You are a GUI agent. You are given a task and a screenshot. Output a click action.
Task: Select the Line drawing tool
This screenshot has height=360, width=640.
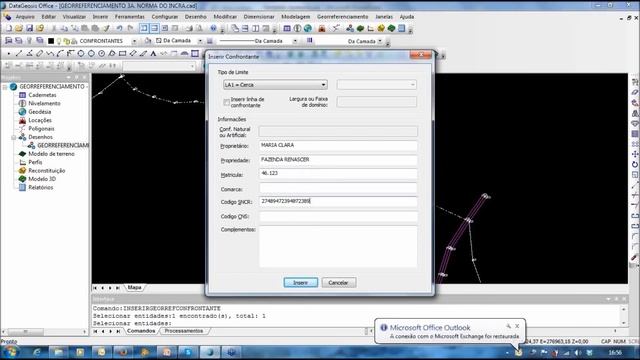(19, 53)
